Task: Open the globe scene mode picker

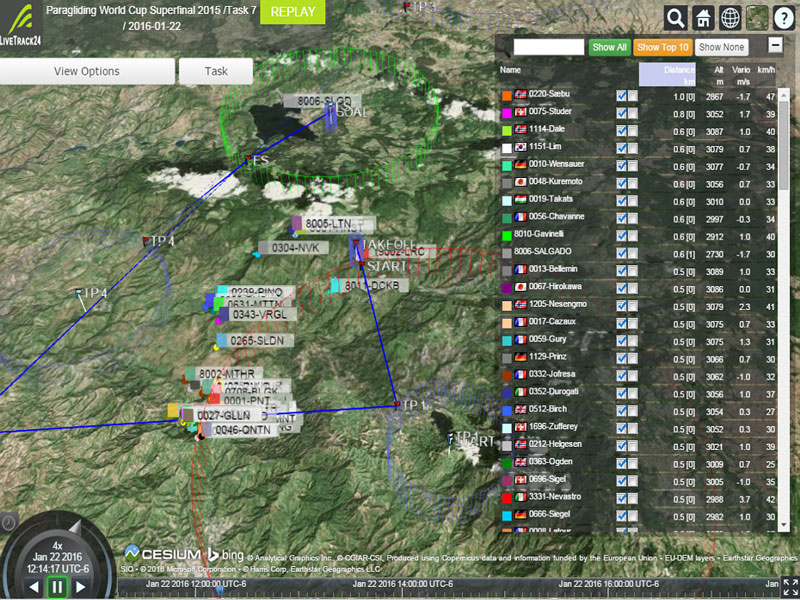Action: click(x=731, y=18)
